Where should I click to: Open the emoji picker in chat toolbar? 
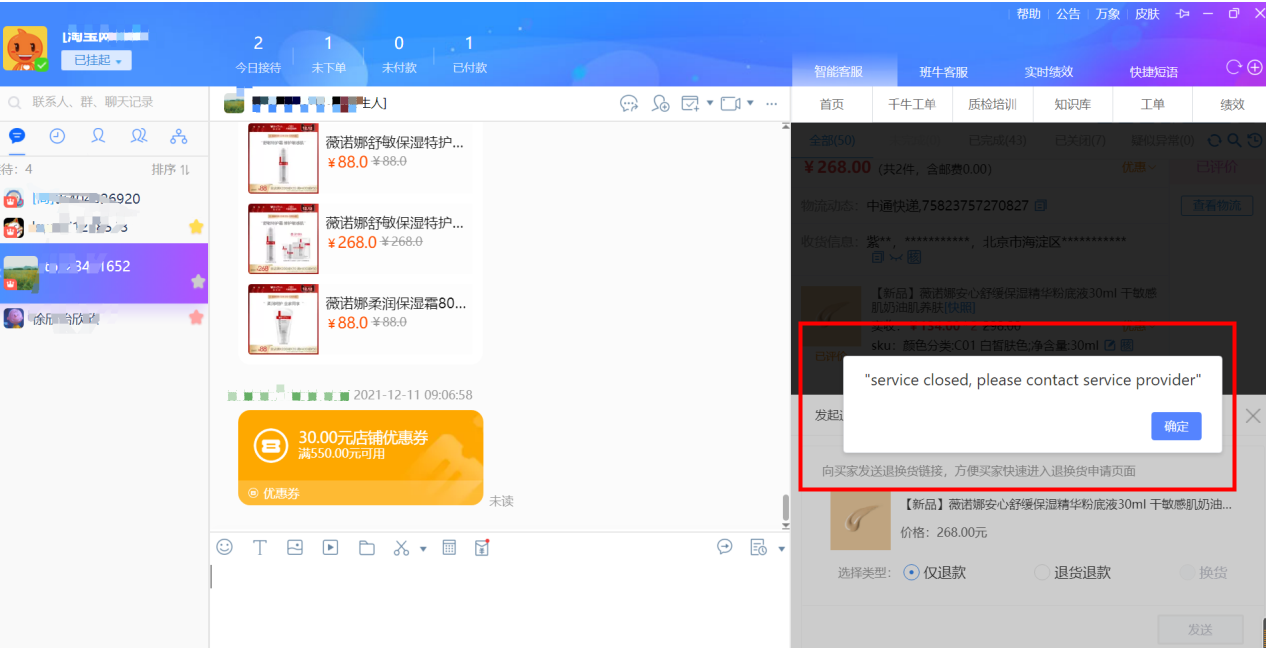[x=225, y=547]
